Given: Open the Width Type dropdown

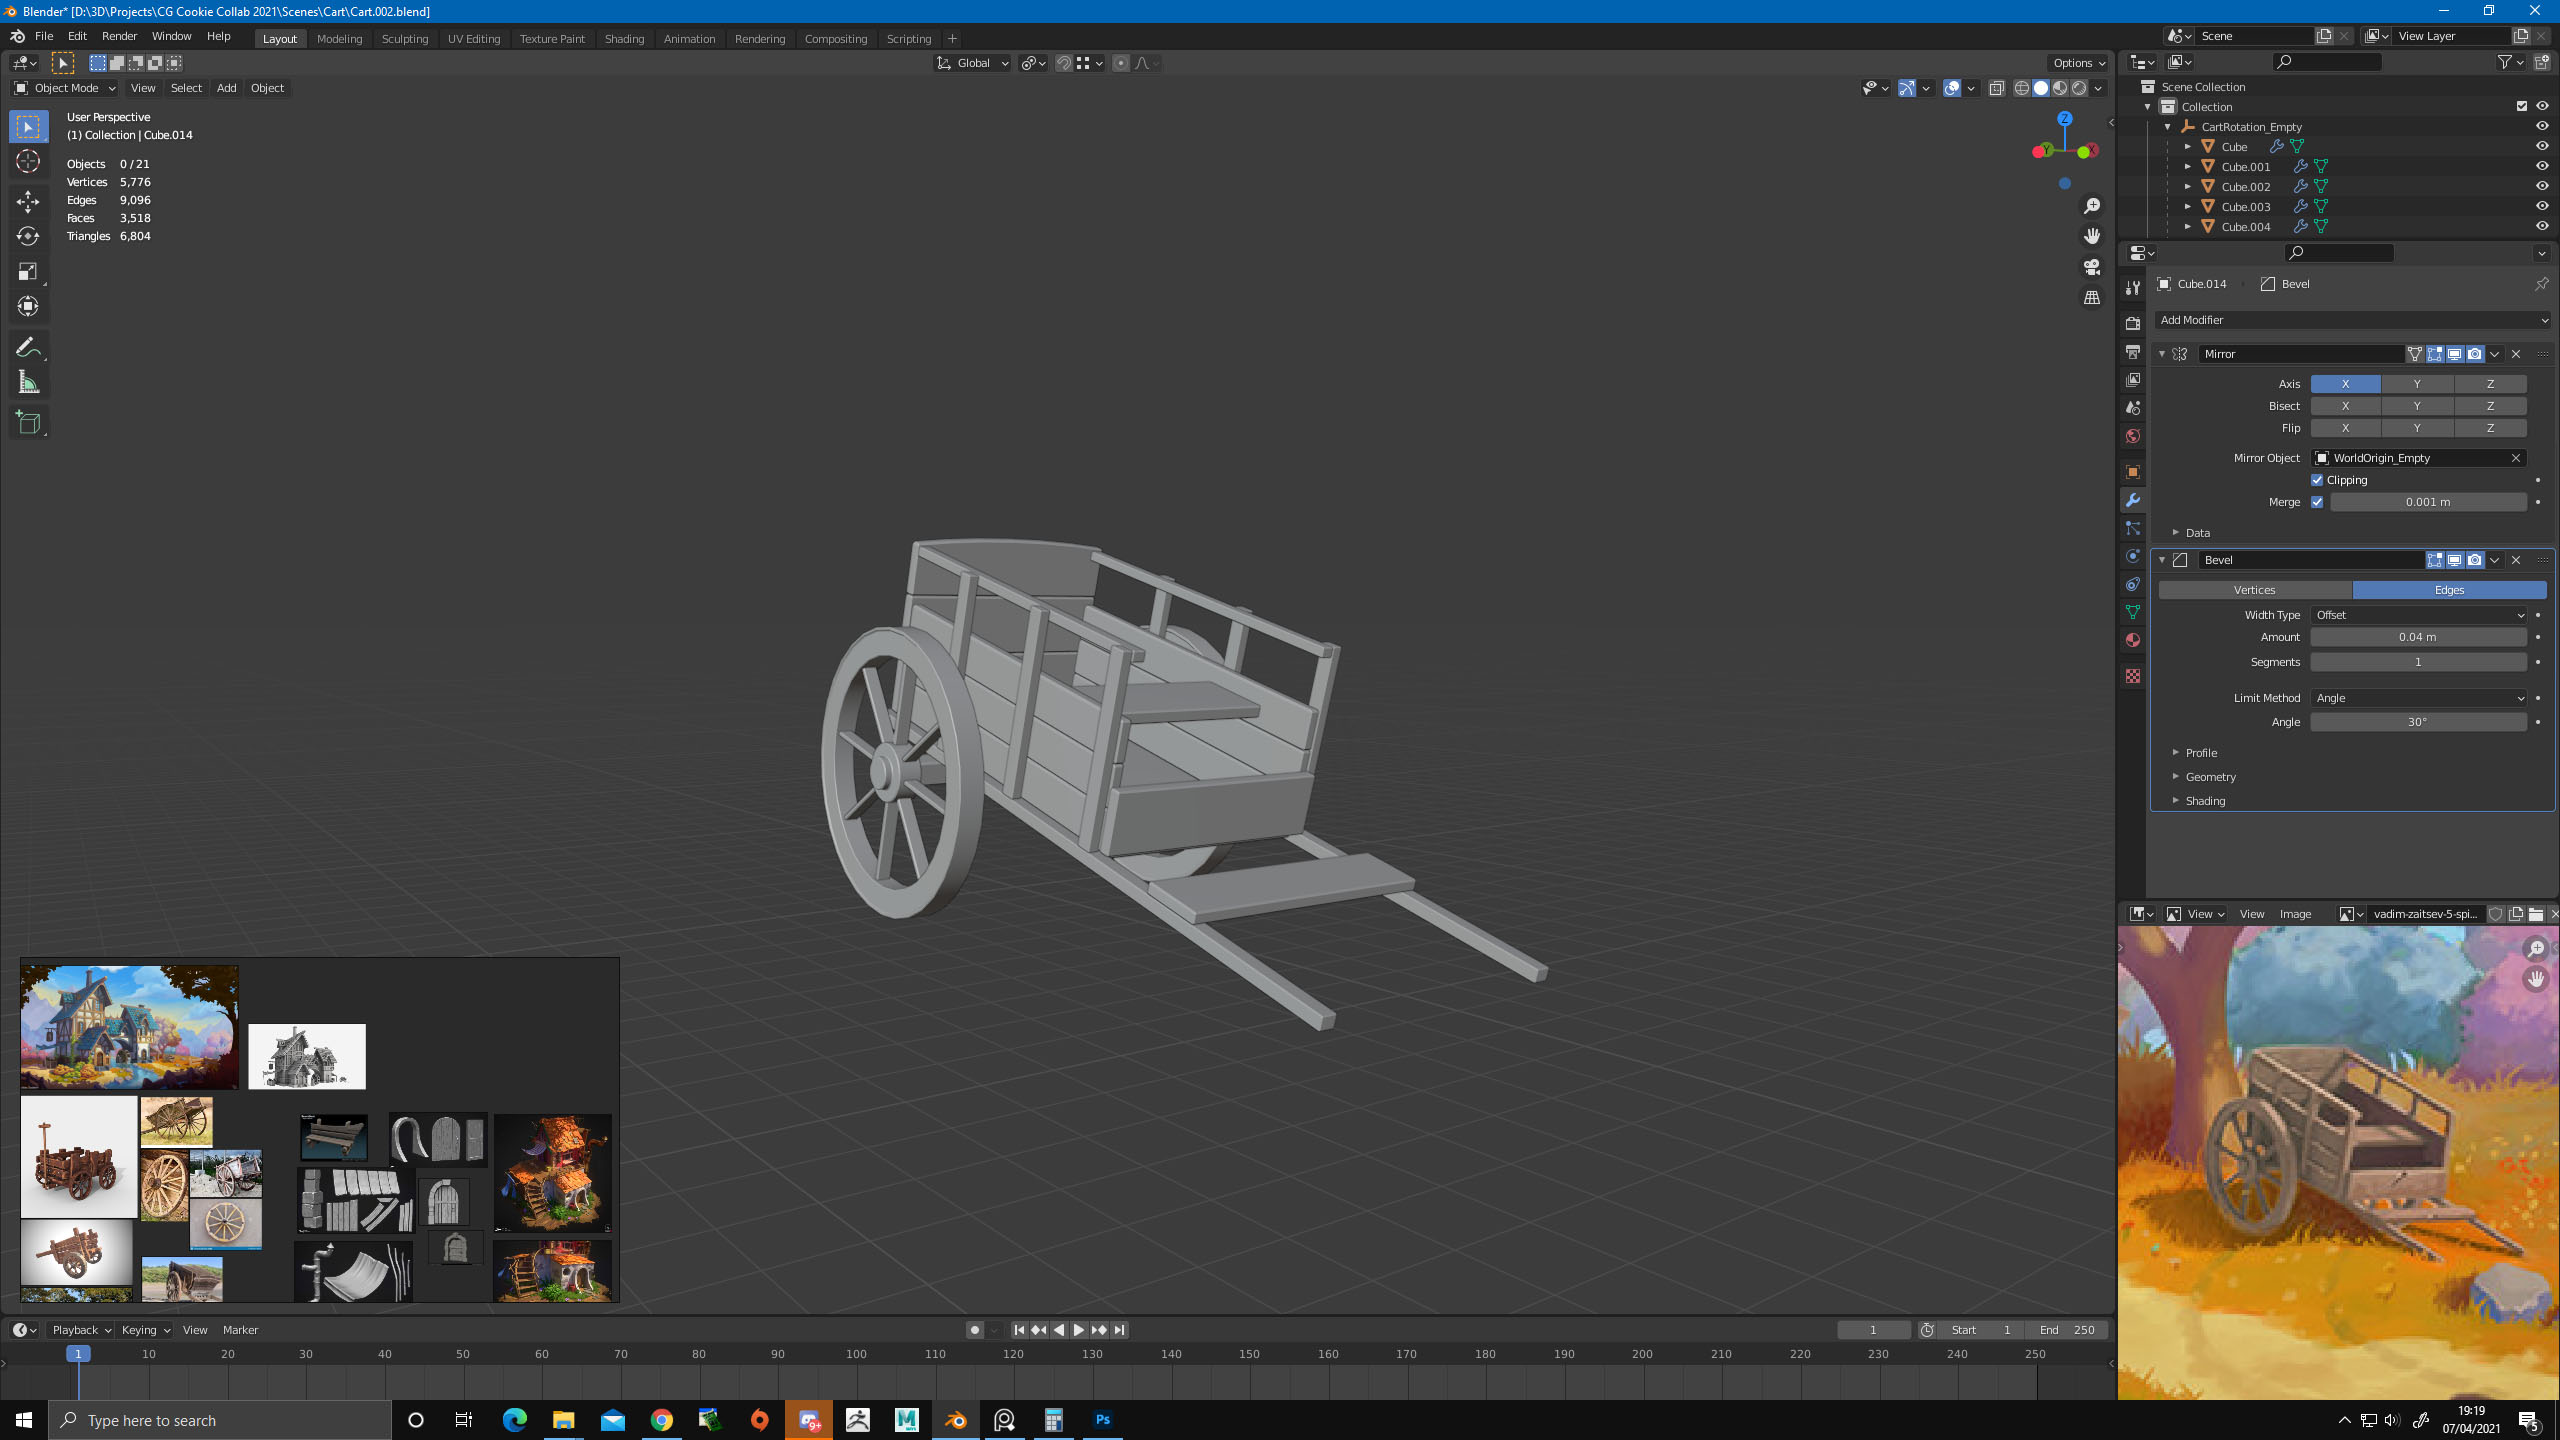Looking at the screenshot, I should [x=2418, y=615].
